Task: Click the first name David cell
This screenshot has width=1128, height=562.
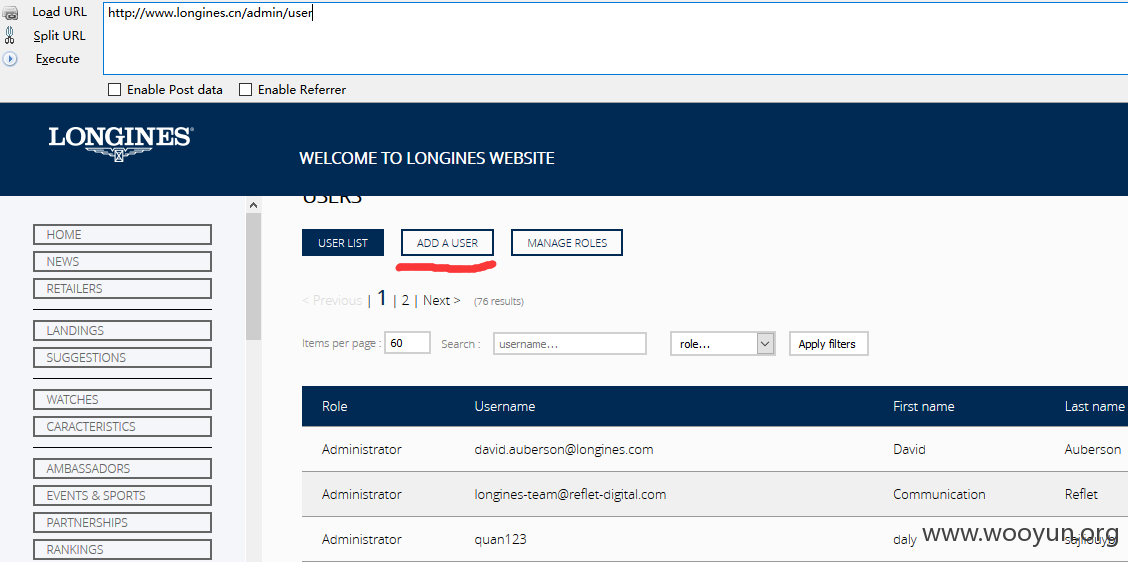Action: pos(909,449)
